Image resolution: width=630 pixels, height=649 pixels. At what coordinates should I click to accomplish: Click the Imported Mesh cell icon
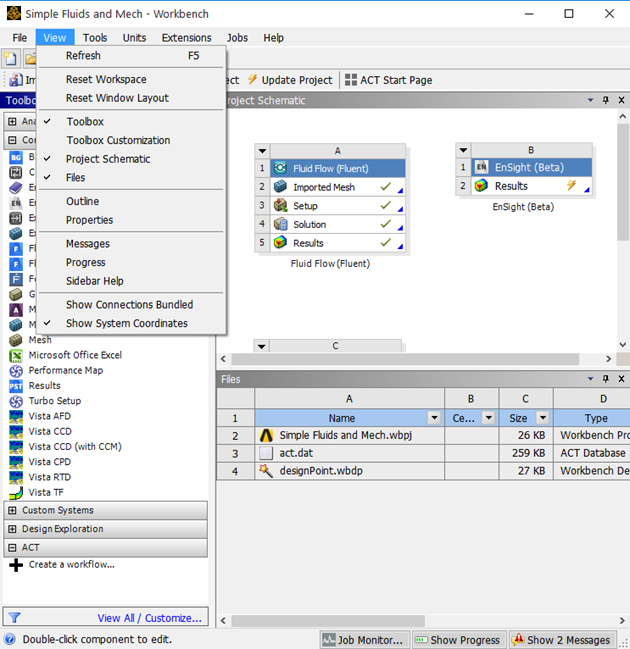[280, 187]
